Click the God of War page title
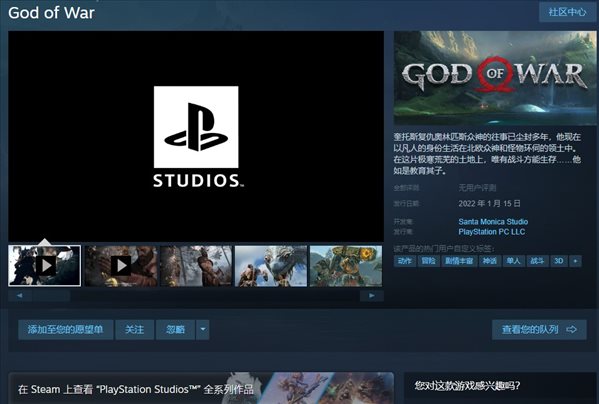This screenshot has width=599, height=404. tap(51, 13)
